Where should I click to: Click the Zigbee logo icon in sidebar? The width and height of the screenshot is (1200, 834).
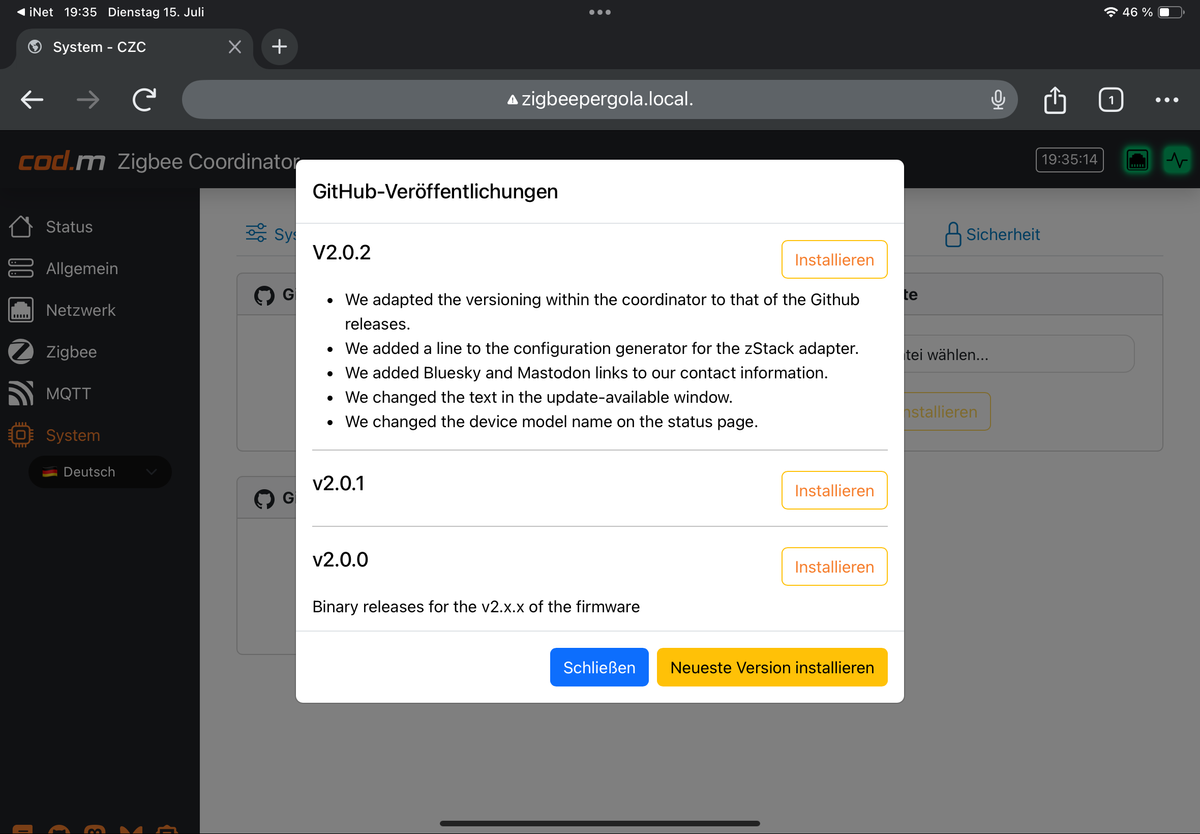point(21,352)
